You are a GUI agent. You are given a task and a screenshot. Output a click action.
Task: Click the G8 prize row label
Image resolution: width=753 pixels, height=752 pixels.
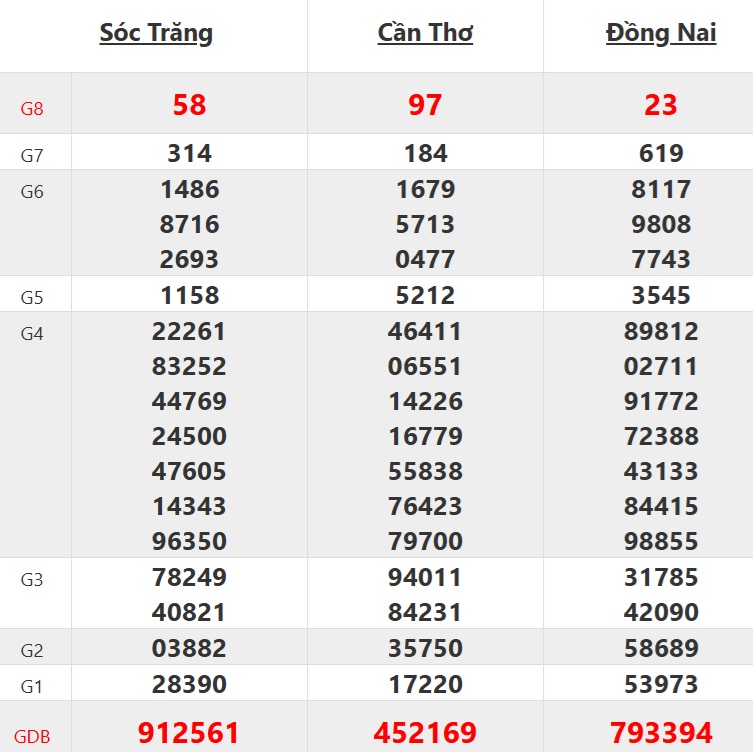pyautogui.click(x=32, y=107)
